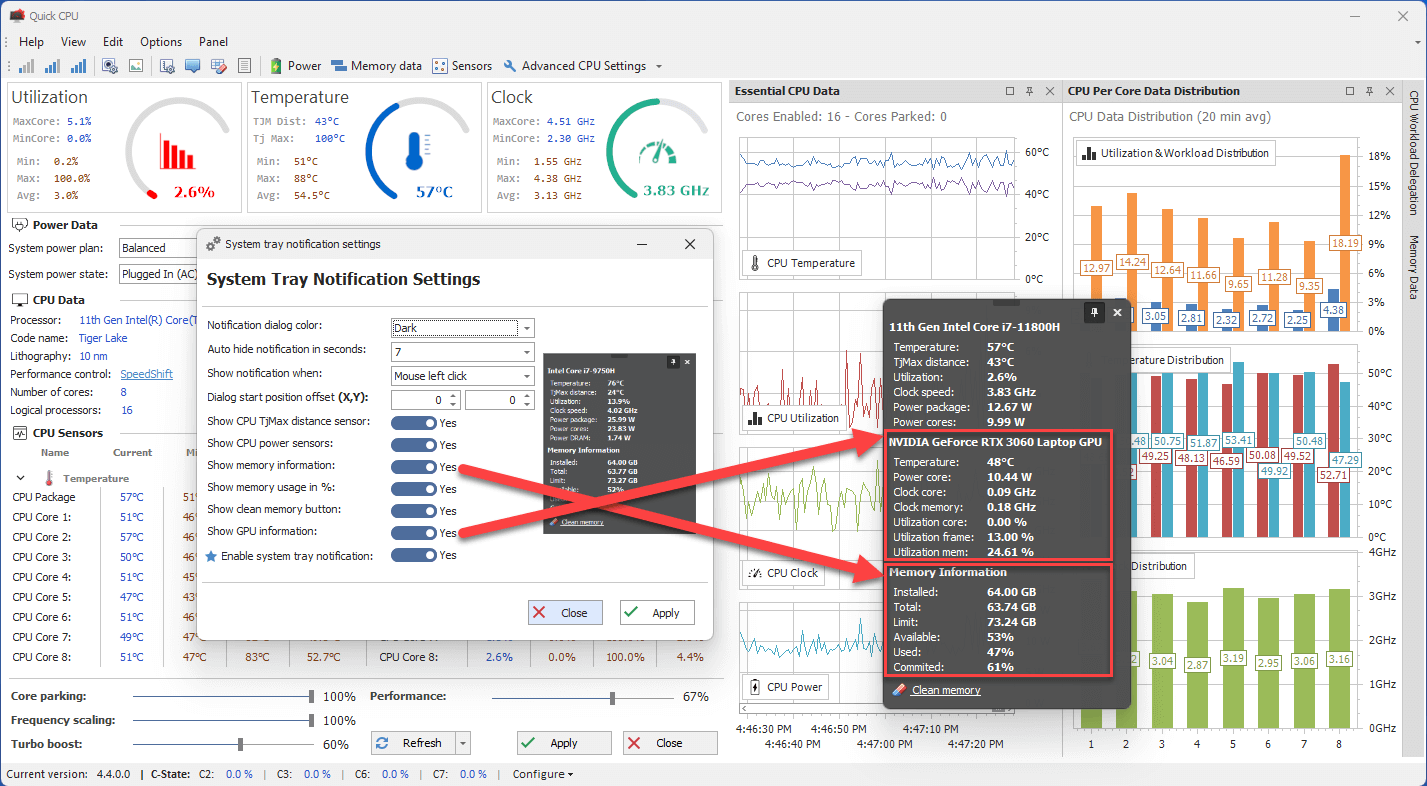
Task: Click the blue speech-bubble toolbar icon
Action: (x=192, y=66)
